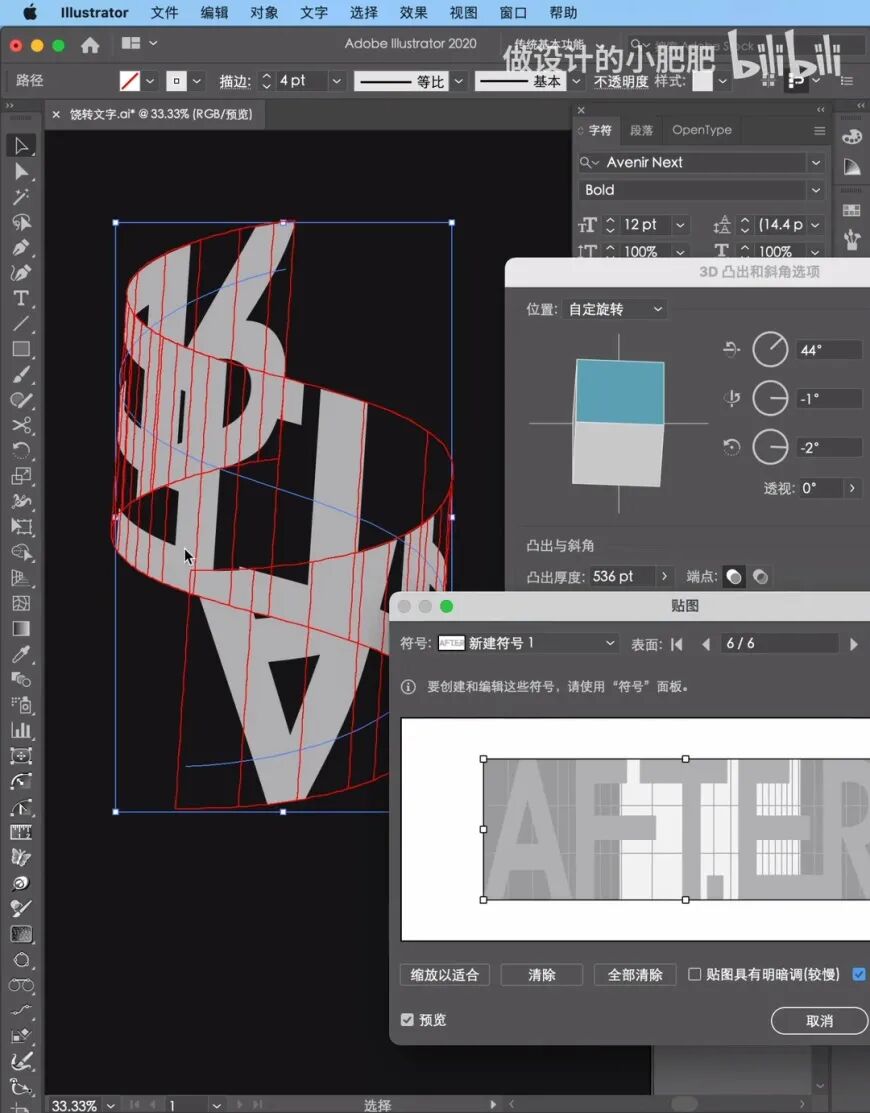Open the Apple menu
Screen dimensions: 870x1113
pos(30,13)
